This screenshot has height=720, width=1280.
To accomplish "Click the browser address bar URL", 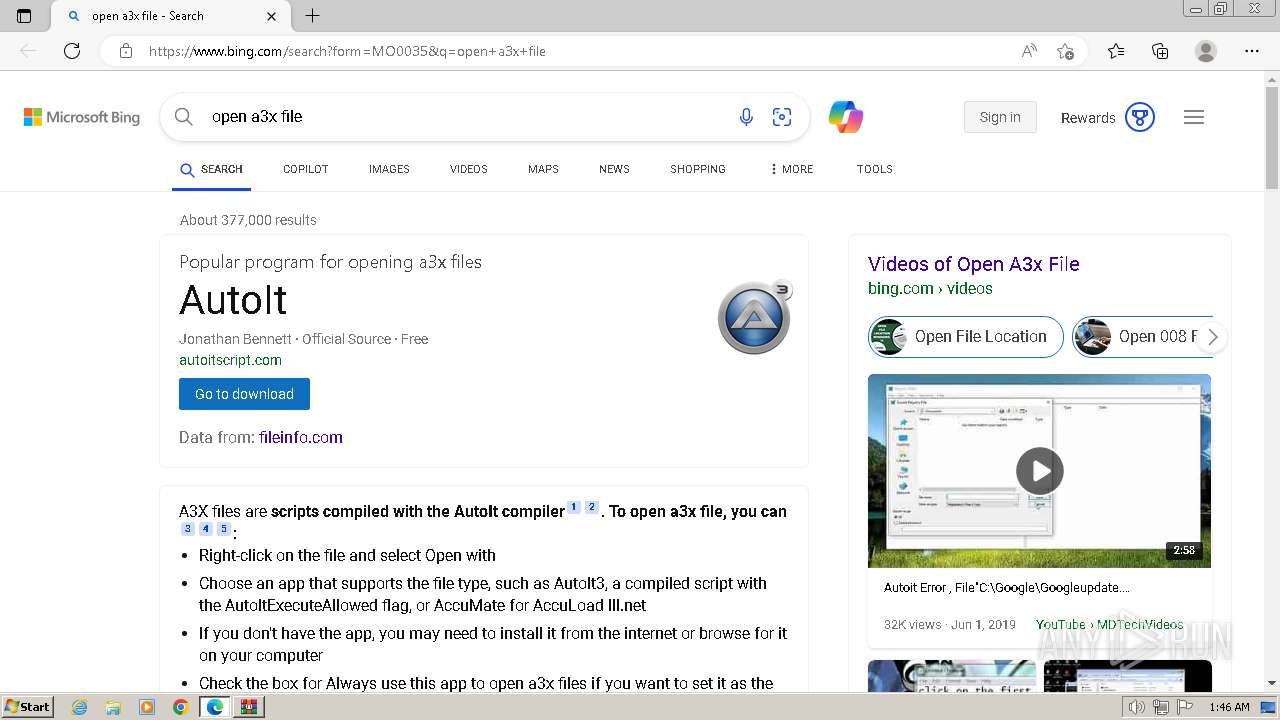I will coord(347,51).
